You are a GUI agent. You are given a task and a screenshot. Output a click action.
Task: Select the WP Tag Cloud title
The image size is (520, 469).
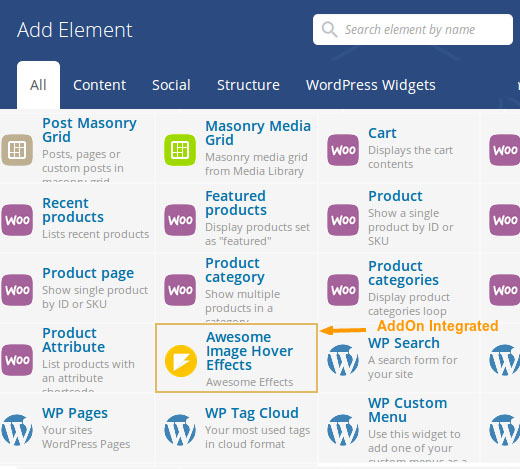pos(252,413)
